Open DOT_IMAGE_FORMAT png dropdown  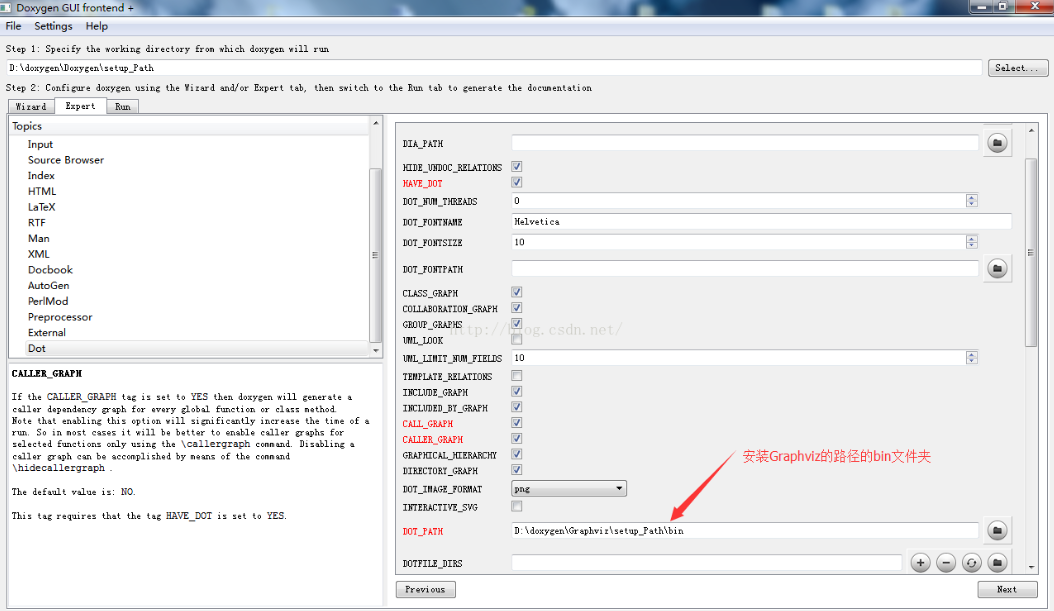(569, 489)
